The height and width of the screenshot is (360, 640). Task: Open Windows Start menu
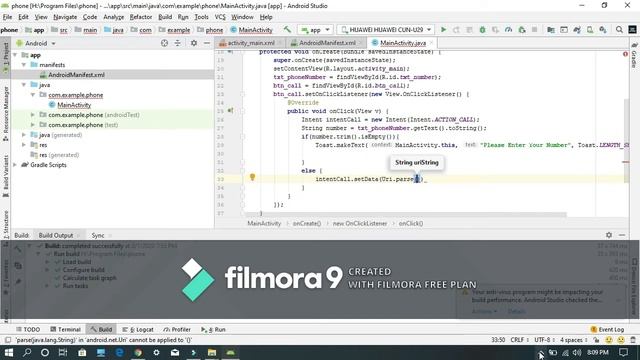pos(9,352)
